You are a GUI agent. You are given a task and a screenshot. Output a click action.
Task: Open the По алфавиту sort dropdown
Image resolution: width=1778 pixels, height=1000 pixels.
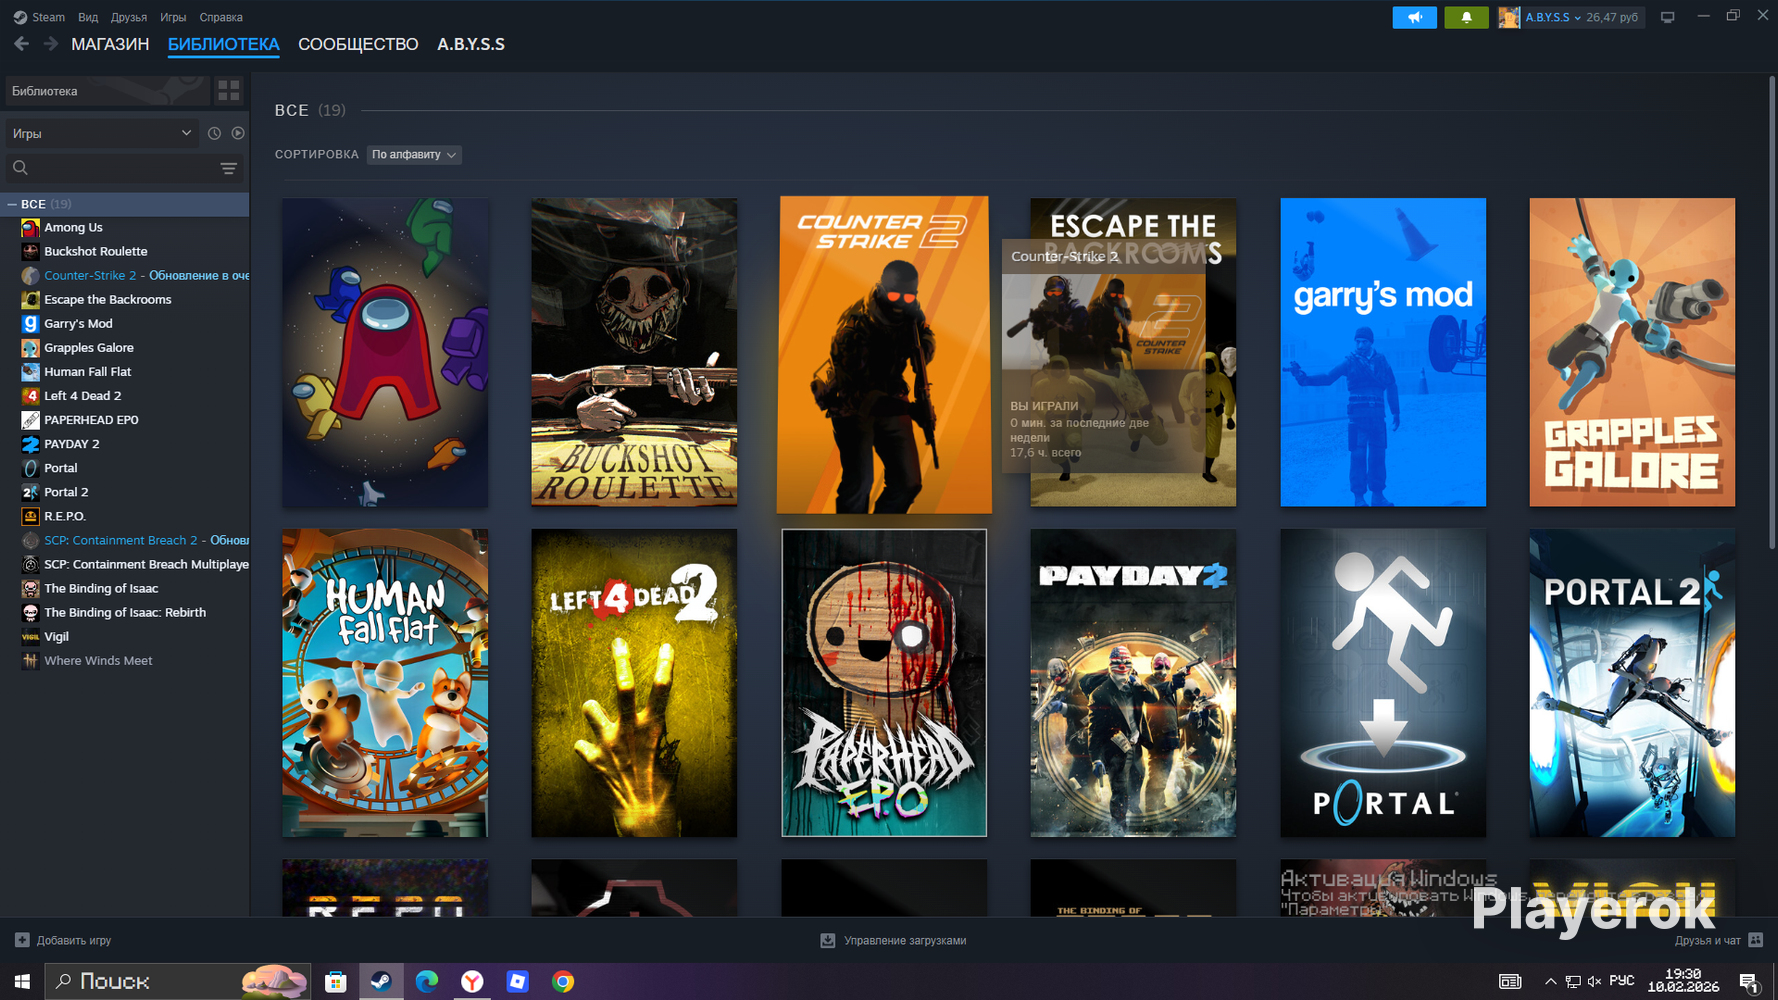[414, 155]
